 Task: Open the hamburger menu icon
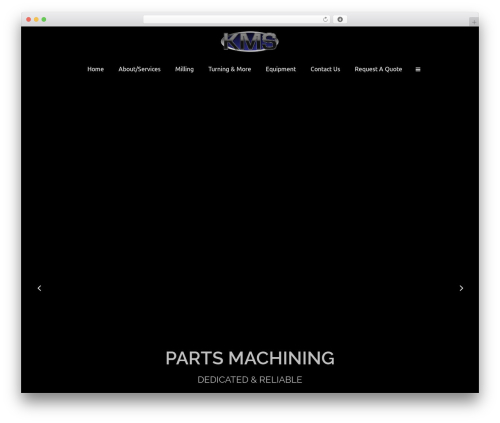point(418,69)
